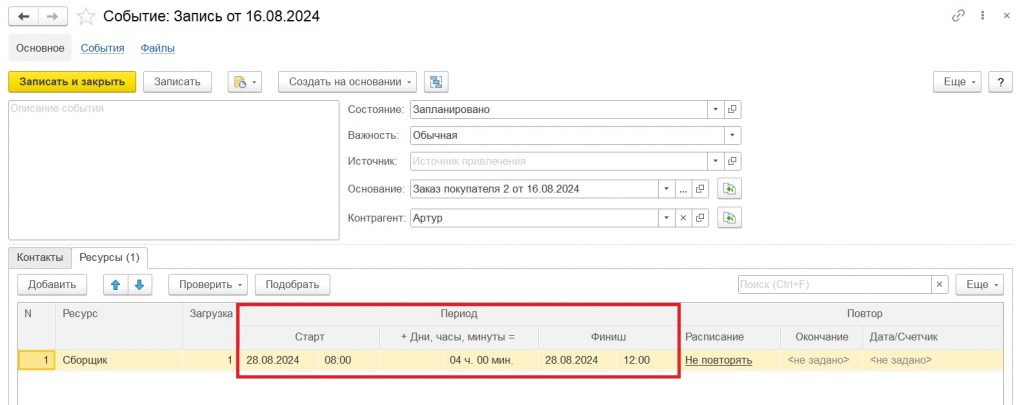Click Записать и закрыть button

click(x=72, y=82)
